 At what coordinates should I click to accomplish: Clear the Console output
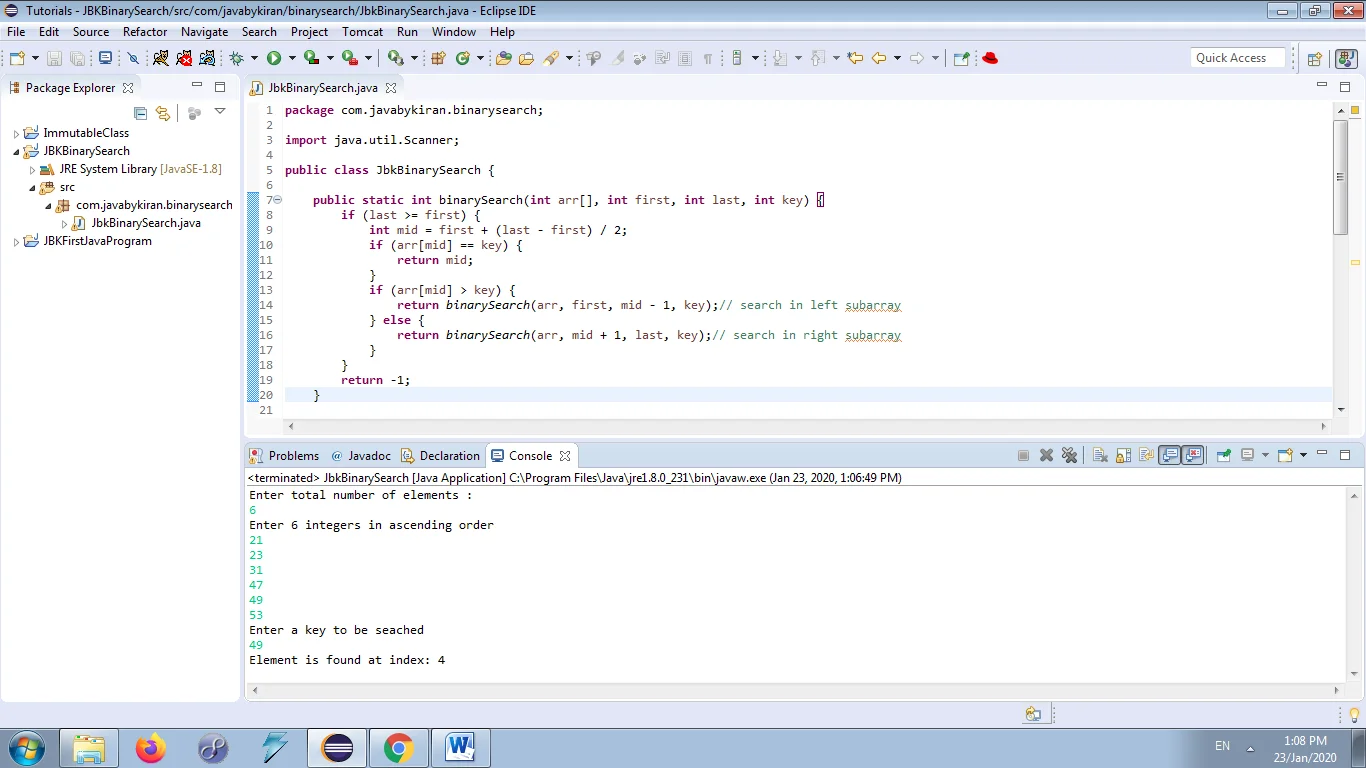(1099, 455)
